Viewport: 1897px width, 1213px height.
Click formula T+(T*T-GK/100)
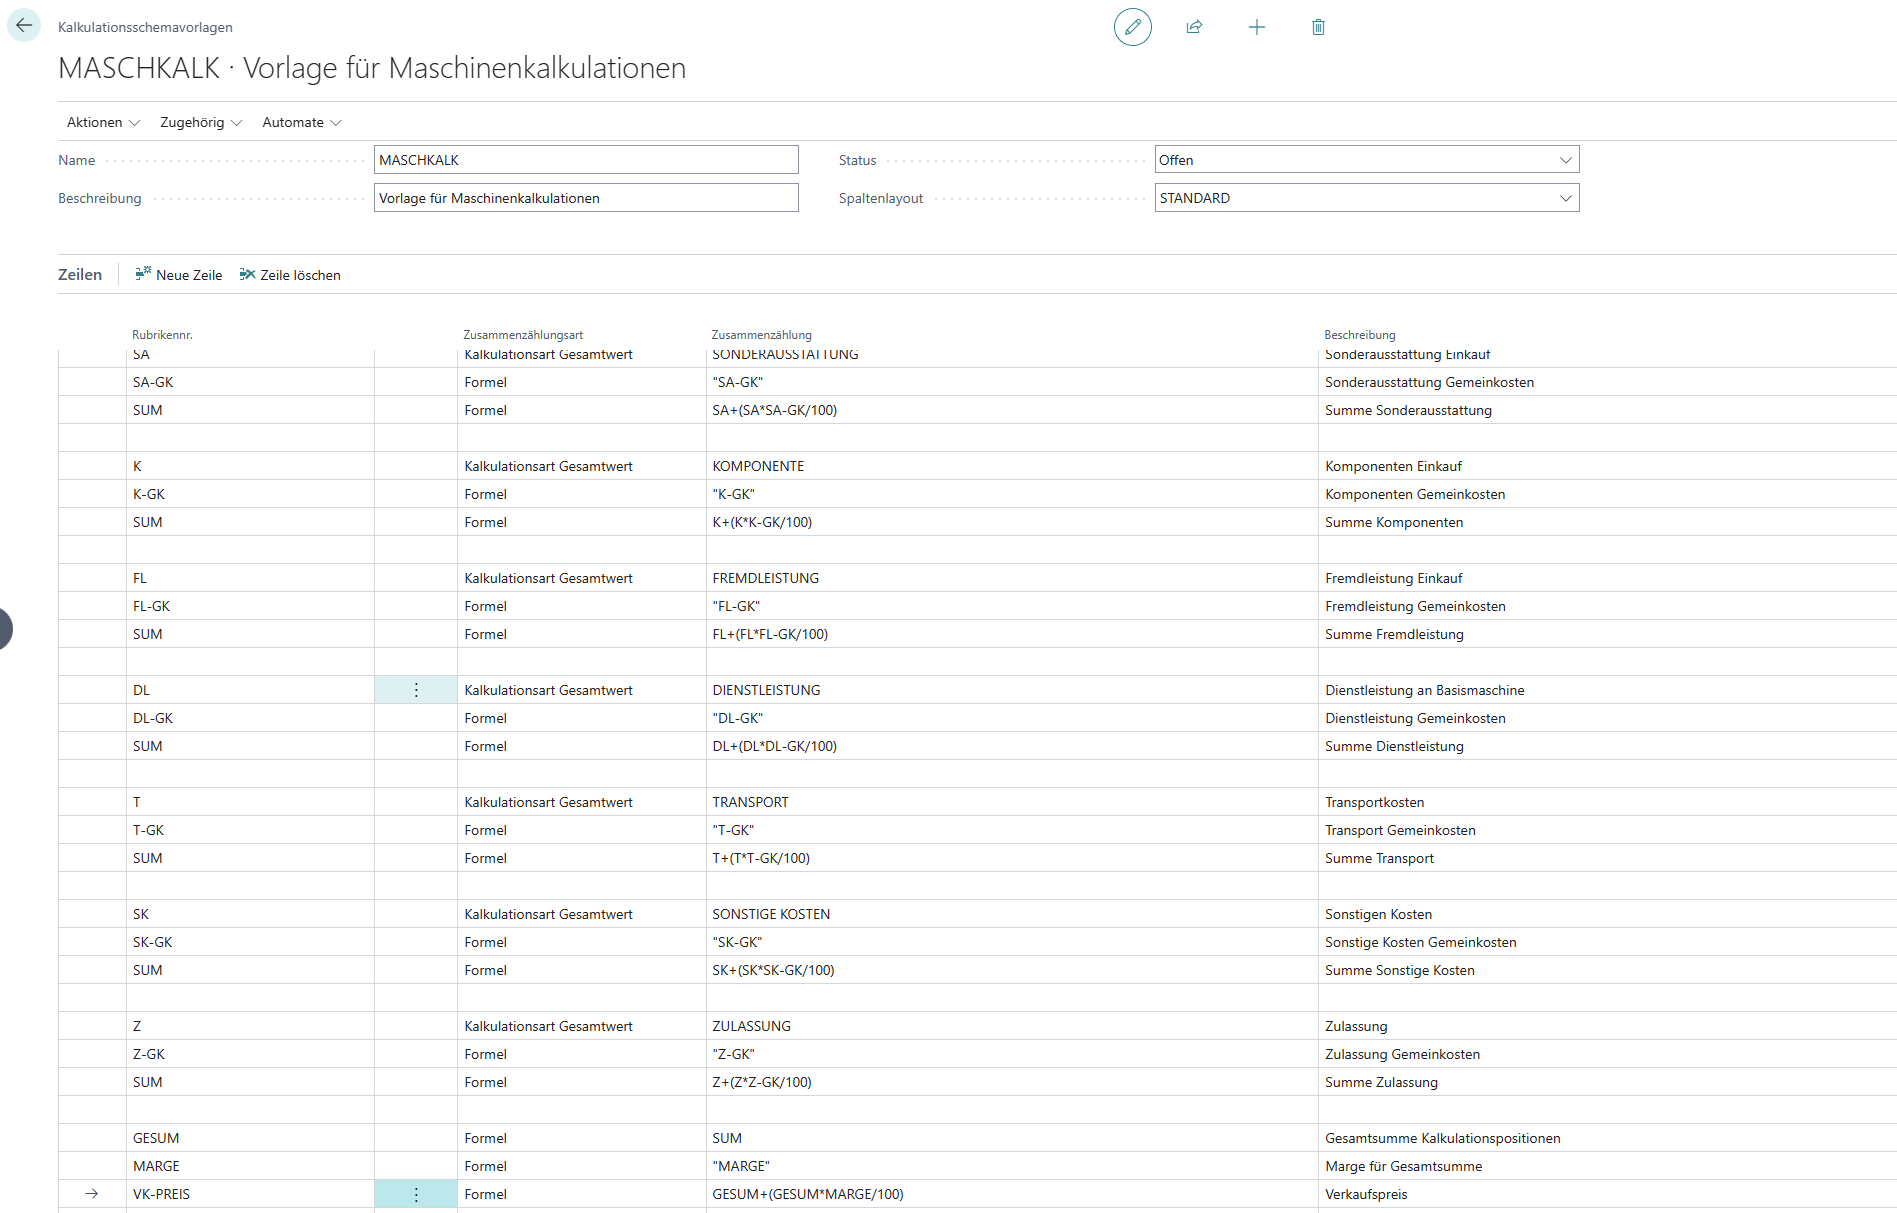(761, 858)
